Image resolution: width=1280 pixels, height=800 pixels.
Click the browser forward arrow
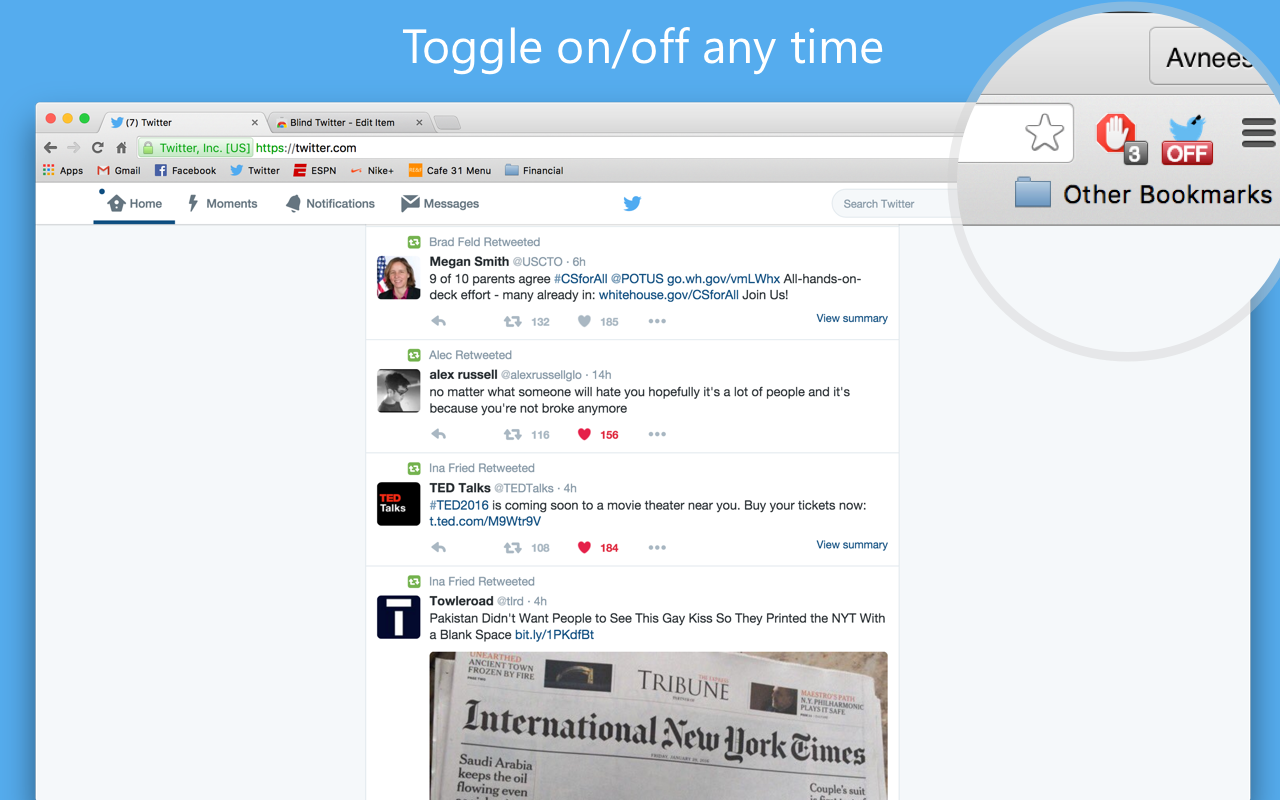pos(73,147)
